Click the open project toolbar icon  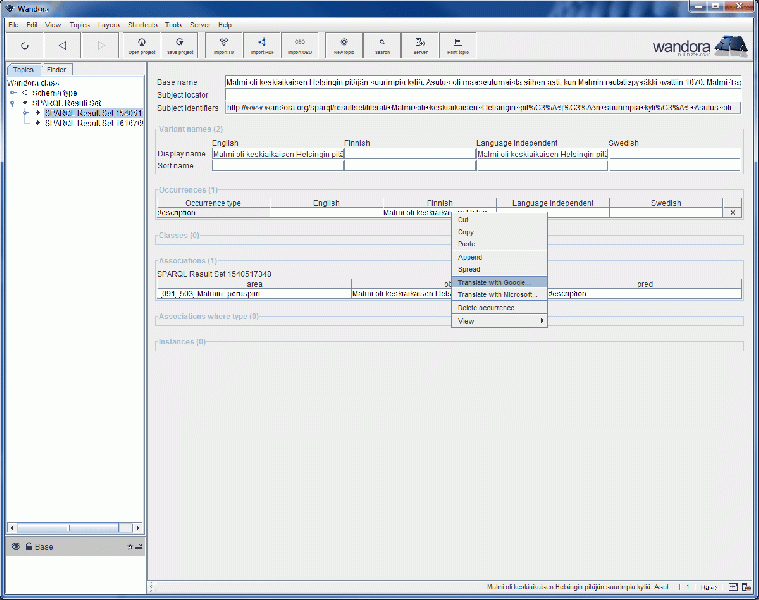(141, 45)
